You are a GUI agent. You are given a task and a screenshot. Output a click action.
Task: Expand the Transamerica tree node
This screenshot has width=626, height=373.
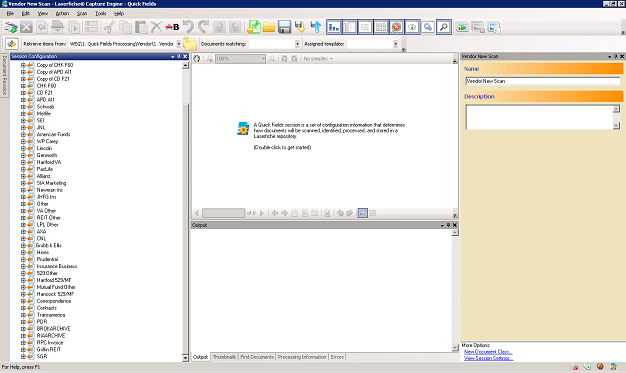[23, 315]
